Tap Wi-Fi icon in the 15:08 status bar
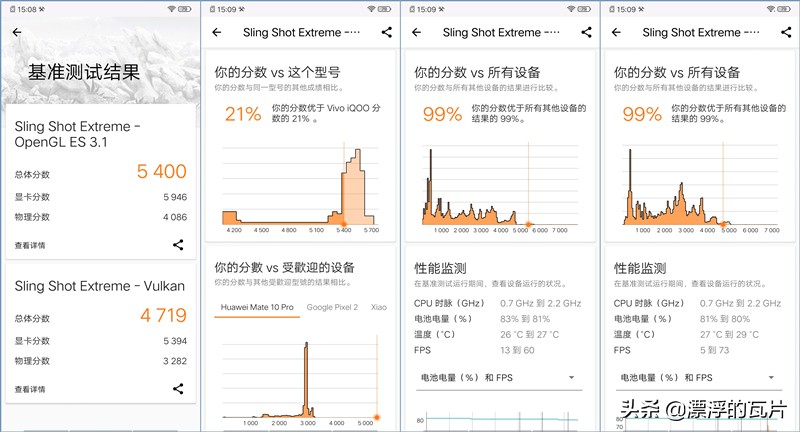 171,9
